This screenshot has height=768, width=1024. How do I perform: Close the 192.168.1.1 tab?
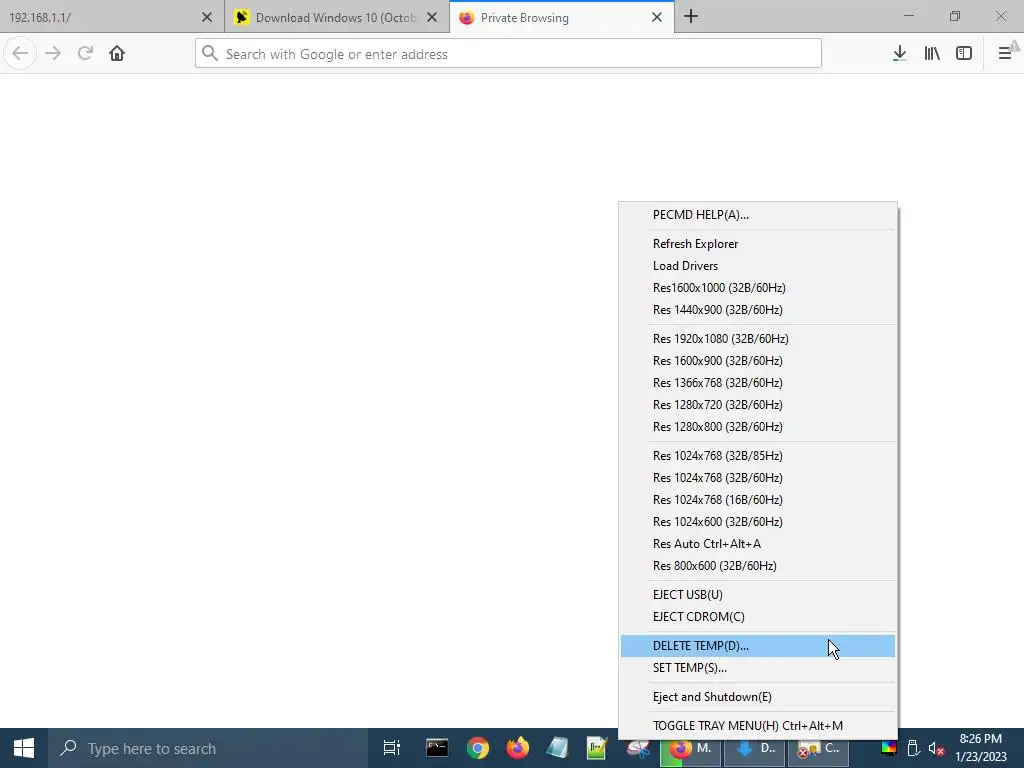pyautogui.click(x=206, y=18)
